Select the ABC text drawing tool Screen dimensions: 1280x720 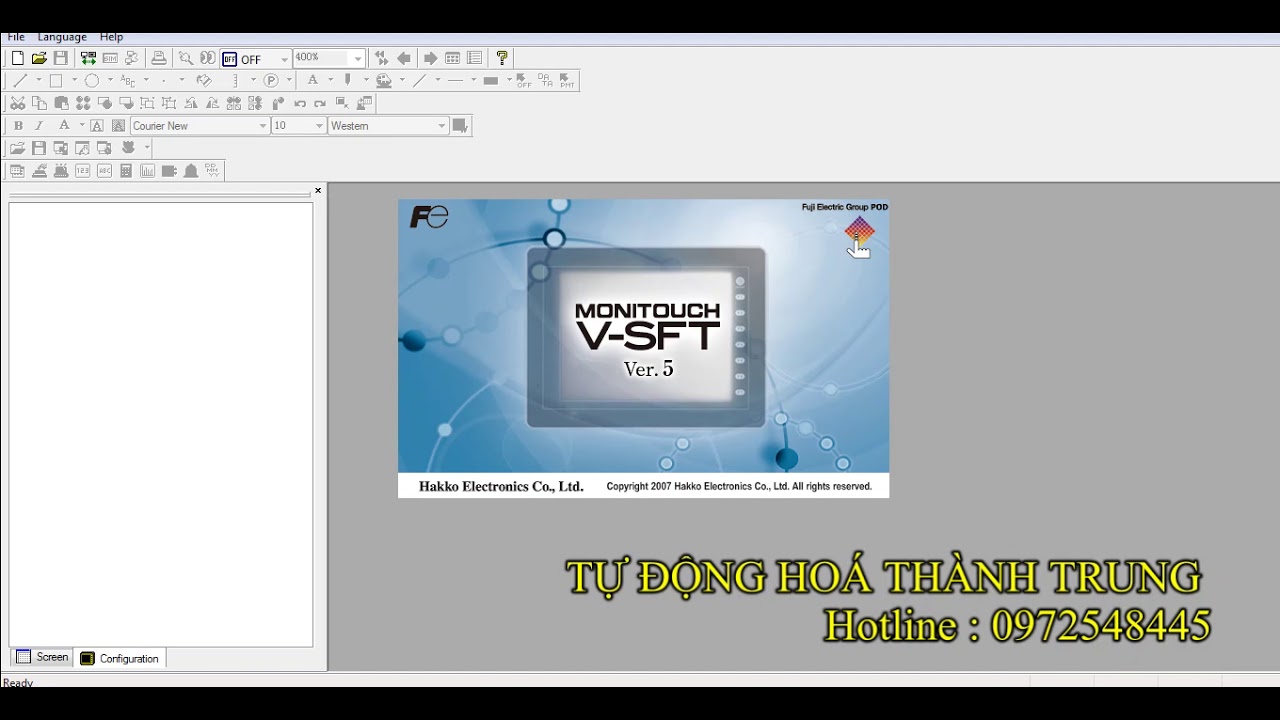point(127,80)
